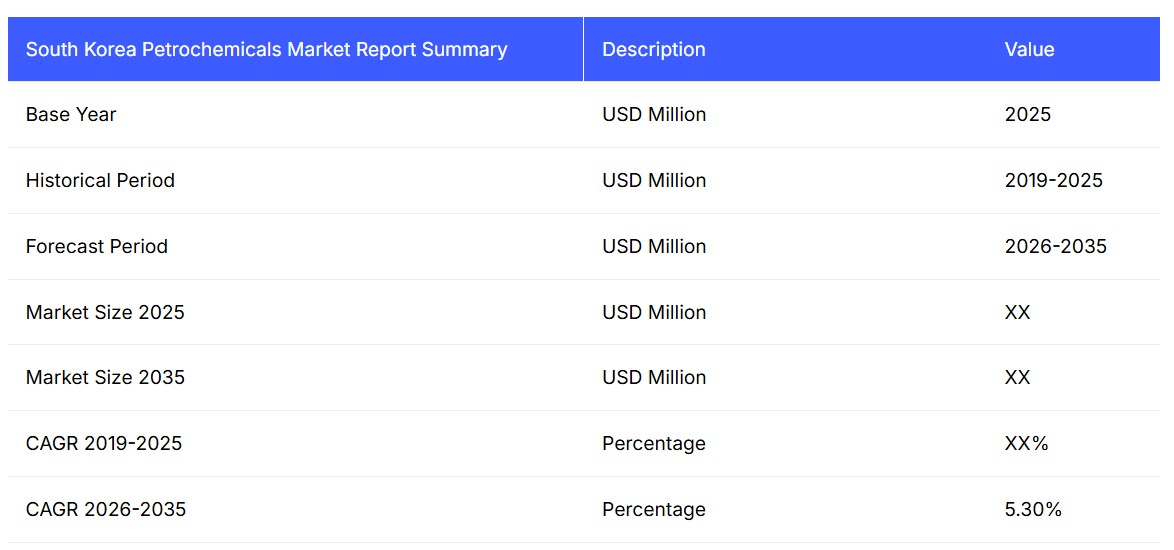The width and height of the screenshot is (1174, 550).
Task: Select the 'CAGR 2019-2025' row label
Action: (x=104, y=444)
